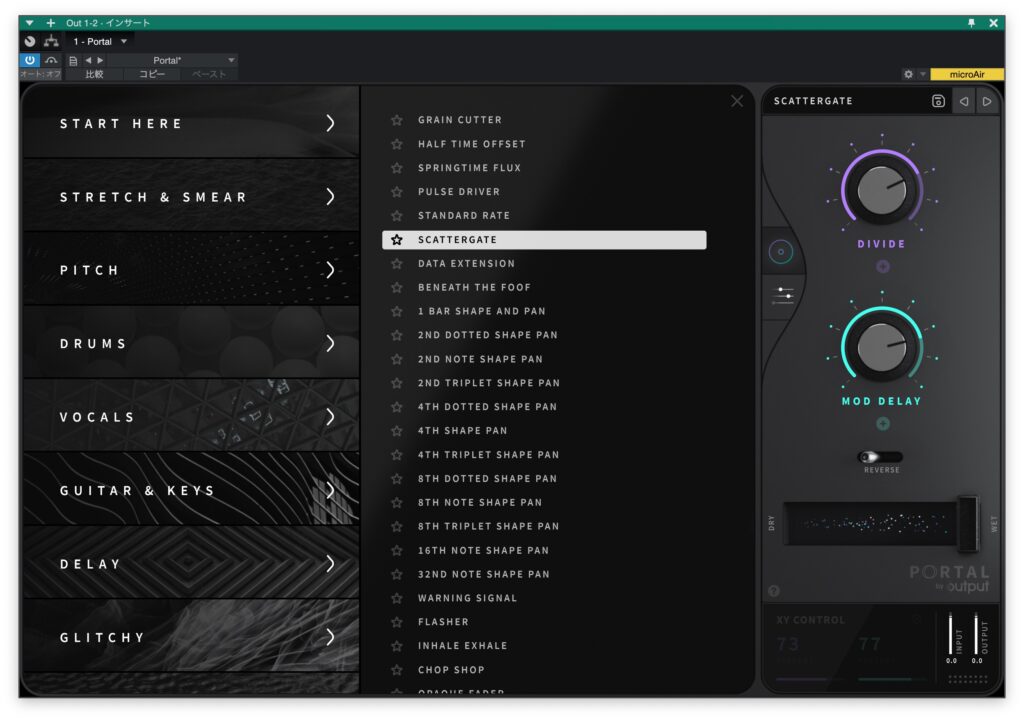Click the plus icon below DIVIDE
This screenshot has height=720, width=1024.
882,266
